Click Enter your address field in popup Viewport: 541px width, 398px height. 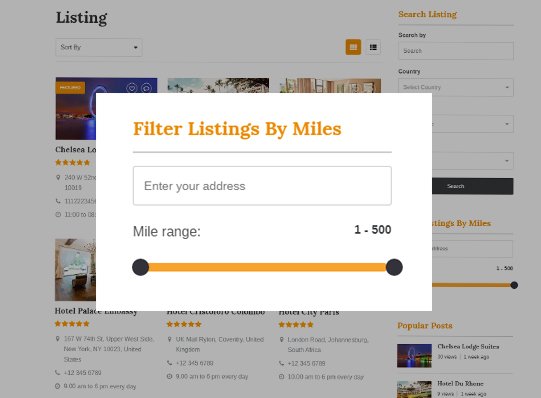pos(262,186)
